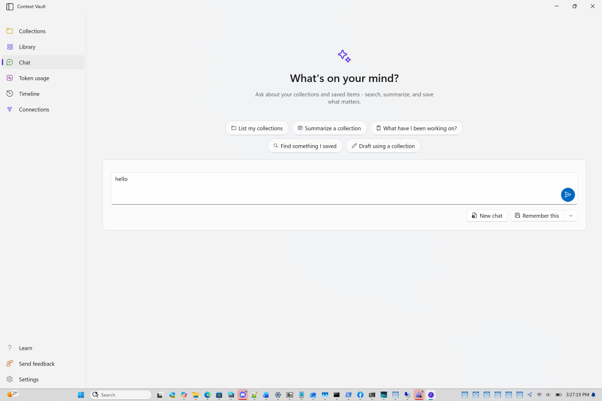Viewport: 602px width, 401px height.
Task: Open the Library grid icon
Action: 10,47
